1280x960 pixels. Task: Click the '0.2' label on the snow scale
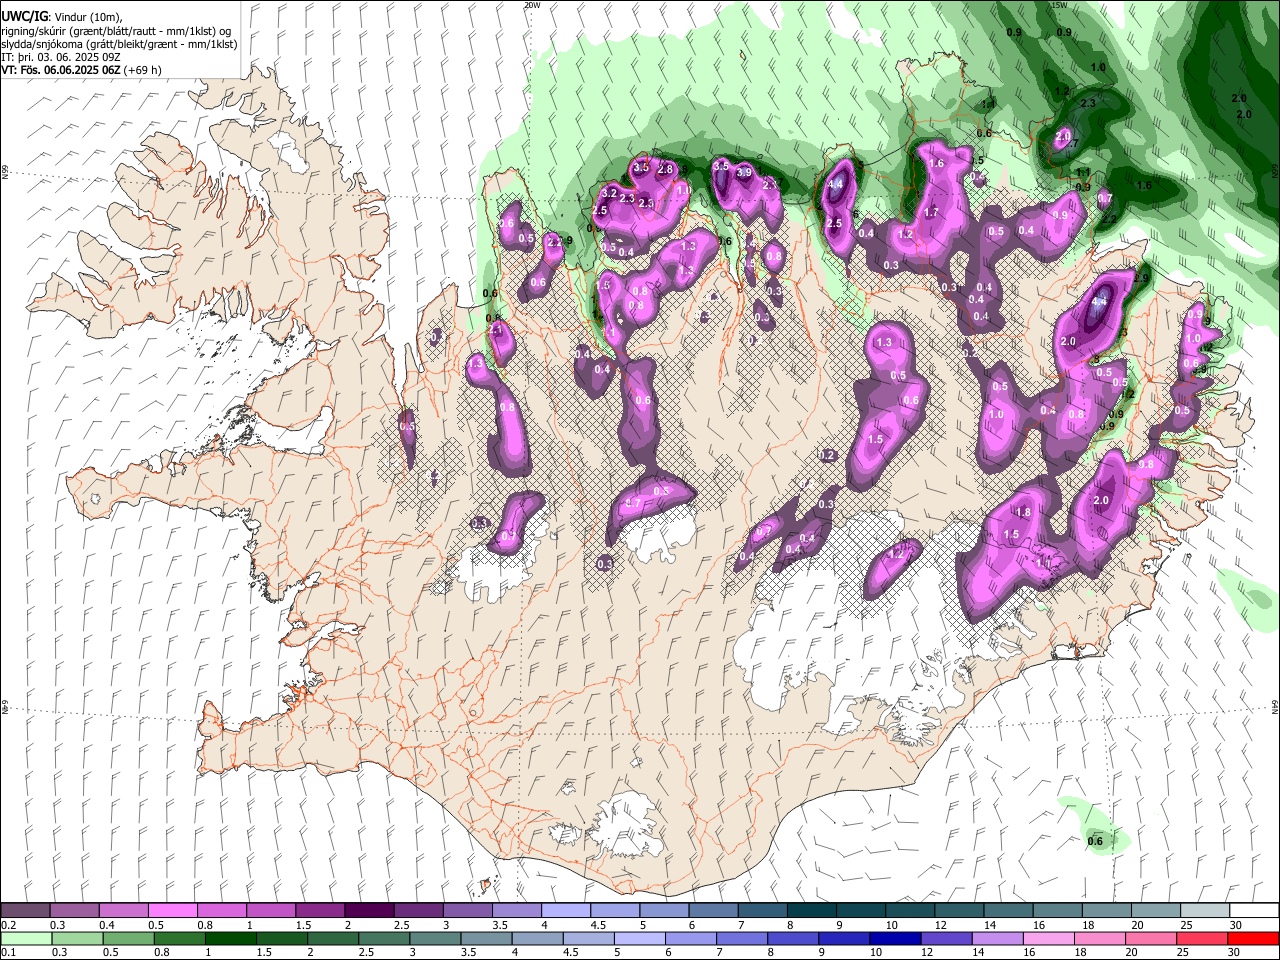click(x=9, y=925)
